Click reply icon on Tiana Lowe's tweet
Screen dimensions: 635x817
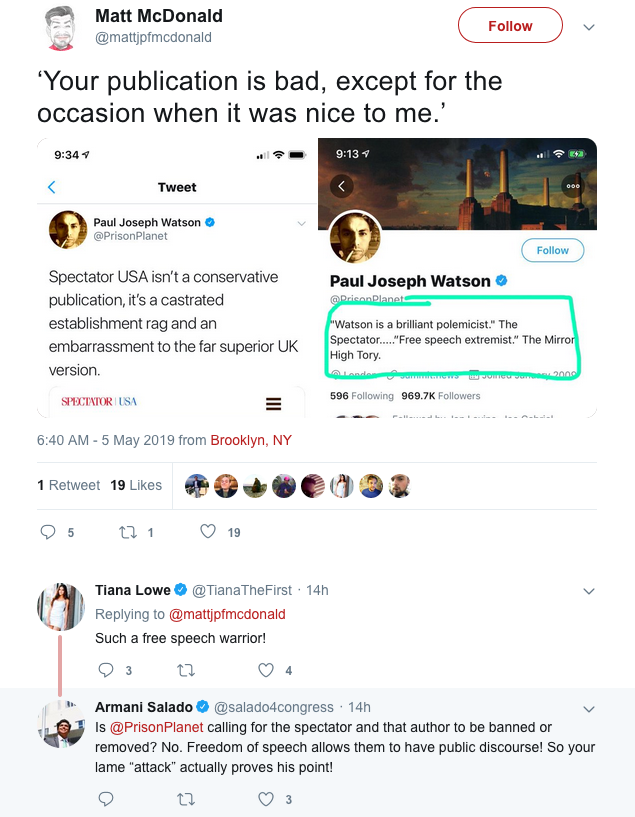tap(107, 670)
